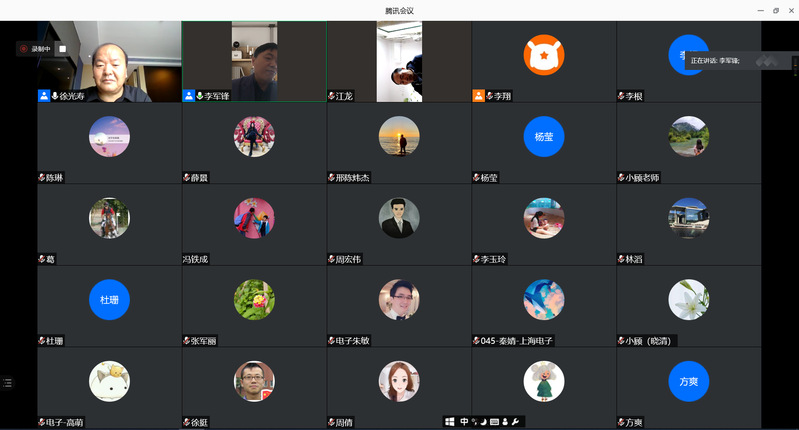Select 杨莹's blue avatar tile
The image size is (799, 430).
click(544, 136)
